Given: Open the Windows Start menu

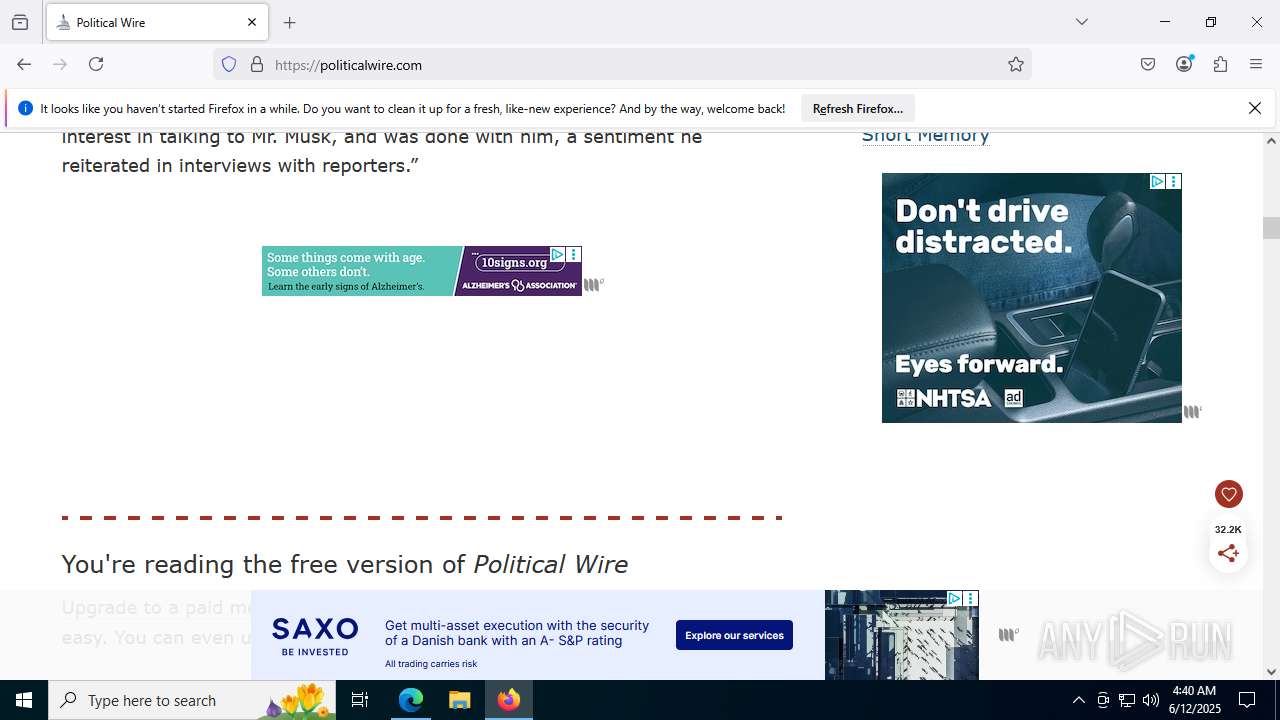Looking at the screenshot, I should (24, 700).
